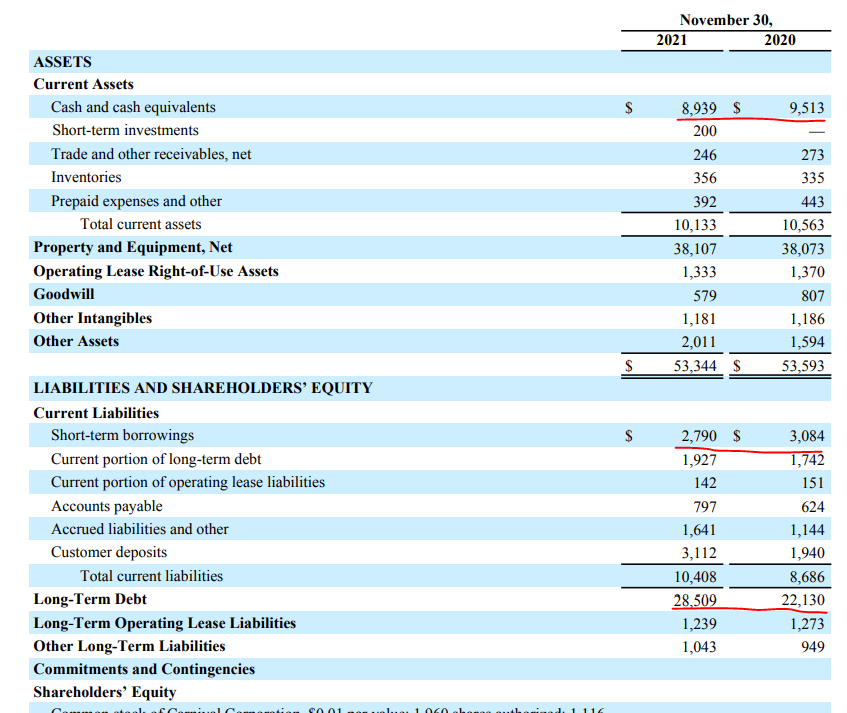Click the 2021 column header
Image resolution: width=847 pixels, height=713 pixels.
point(671,39)
